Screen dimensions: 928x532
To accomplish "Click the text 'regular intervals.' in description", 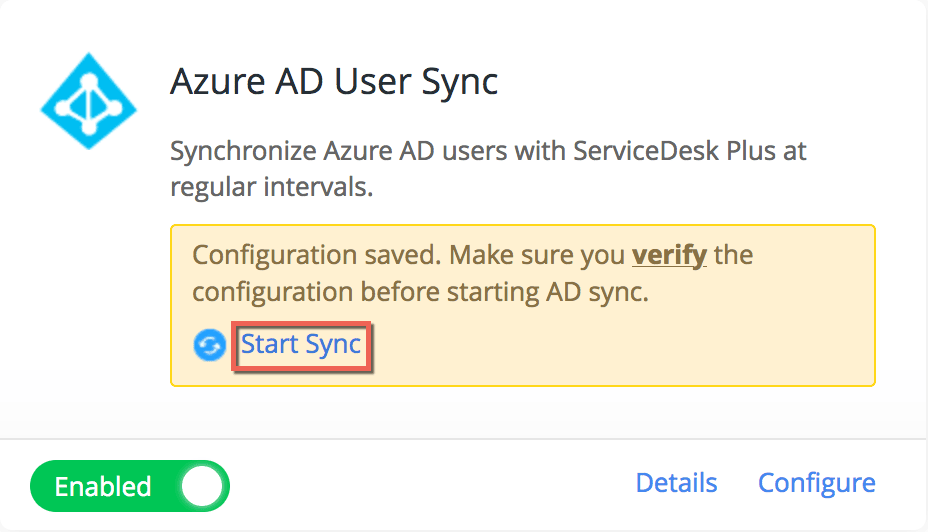I will (271, 187).
